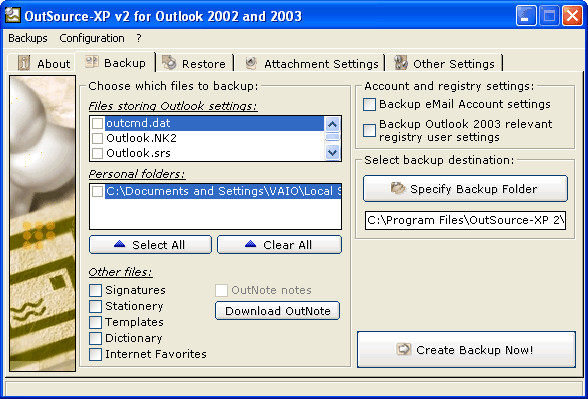Enable the Templates checkbox
This screenshot has width=588, height=399.
[96, 322]
